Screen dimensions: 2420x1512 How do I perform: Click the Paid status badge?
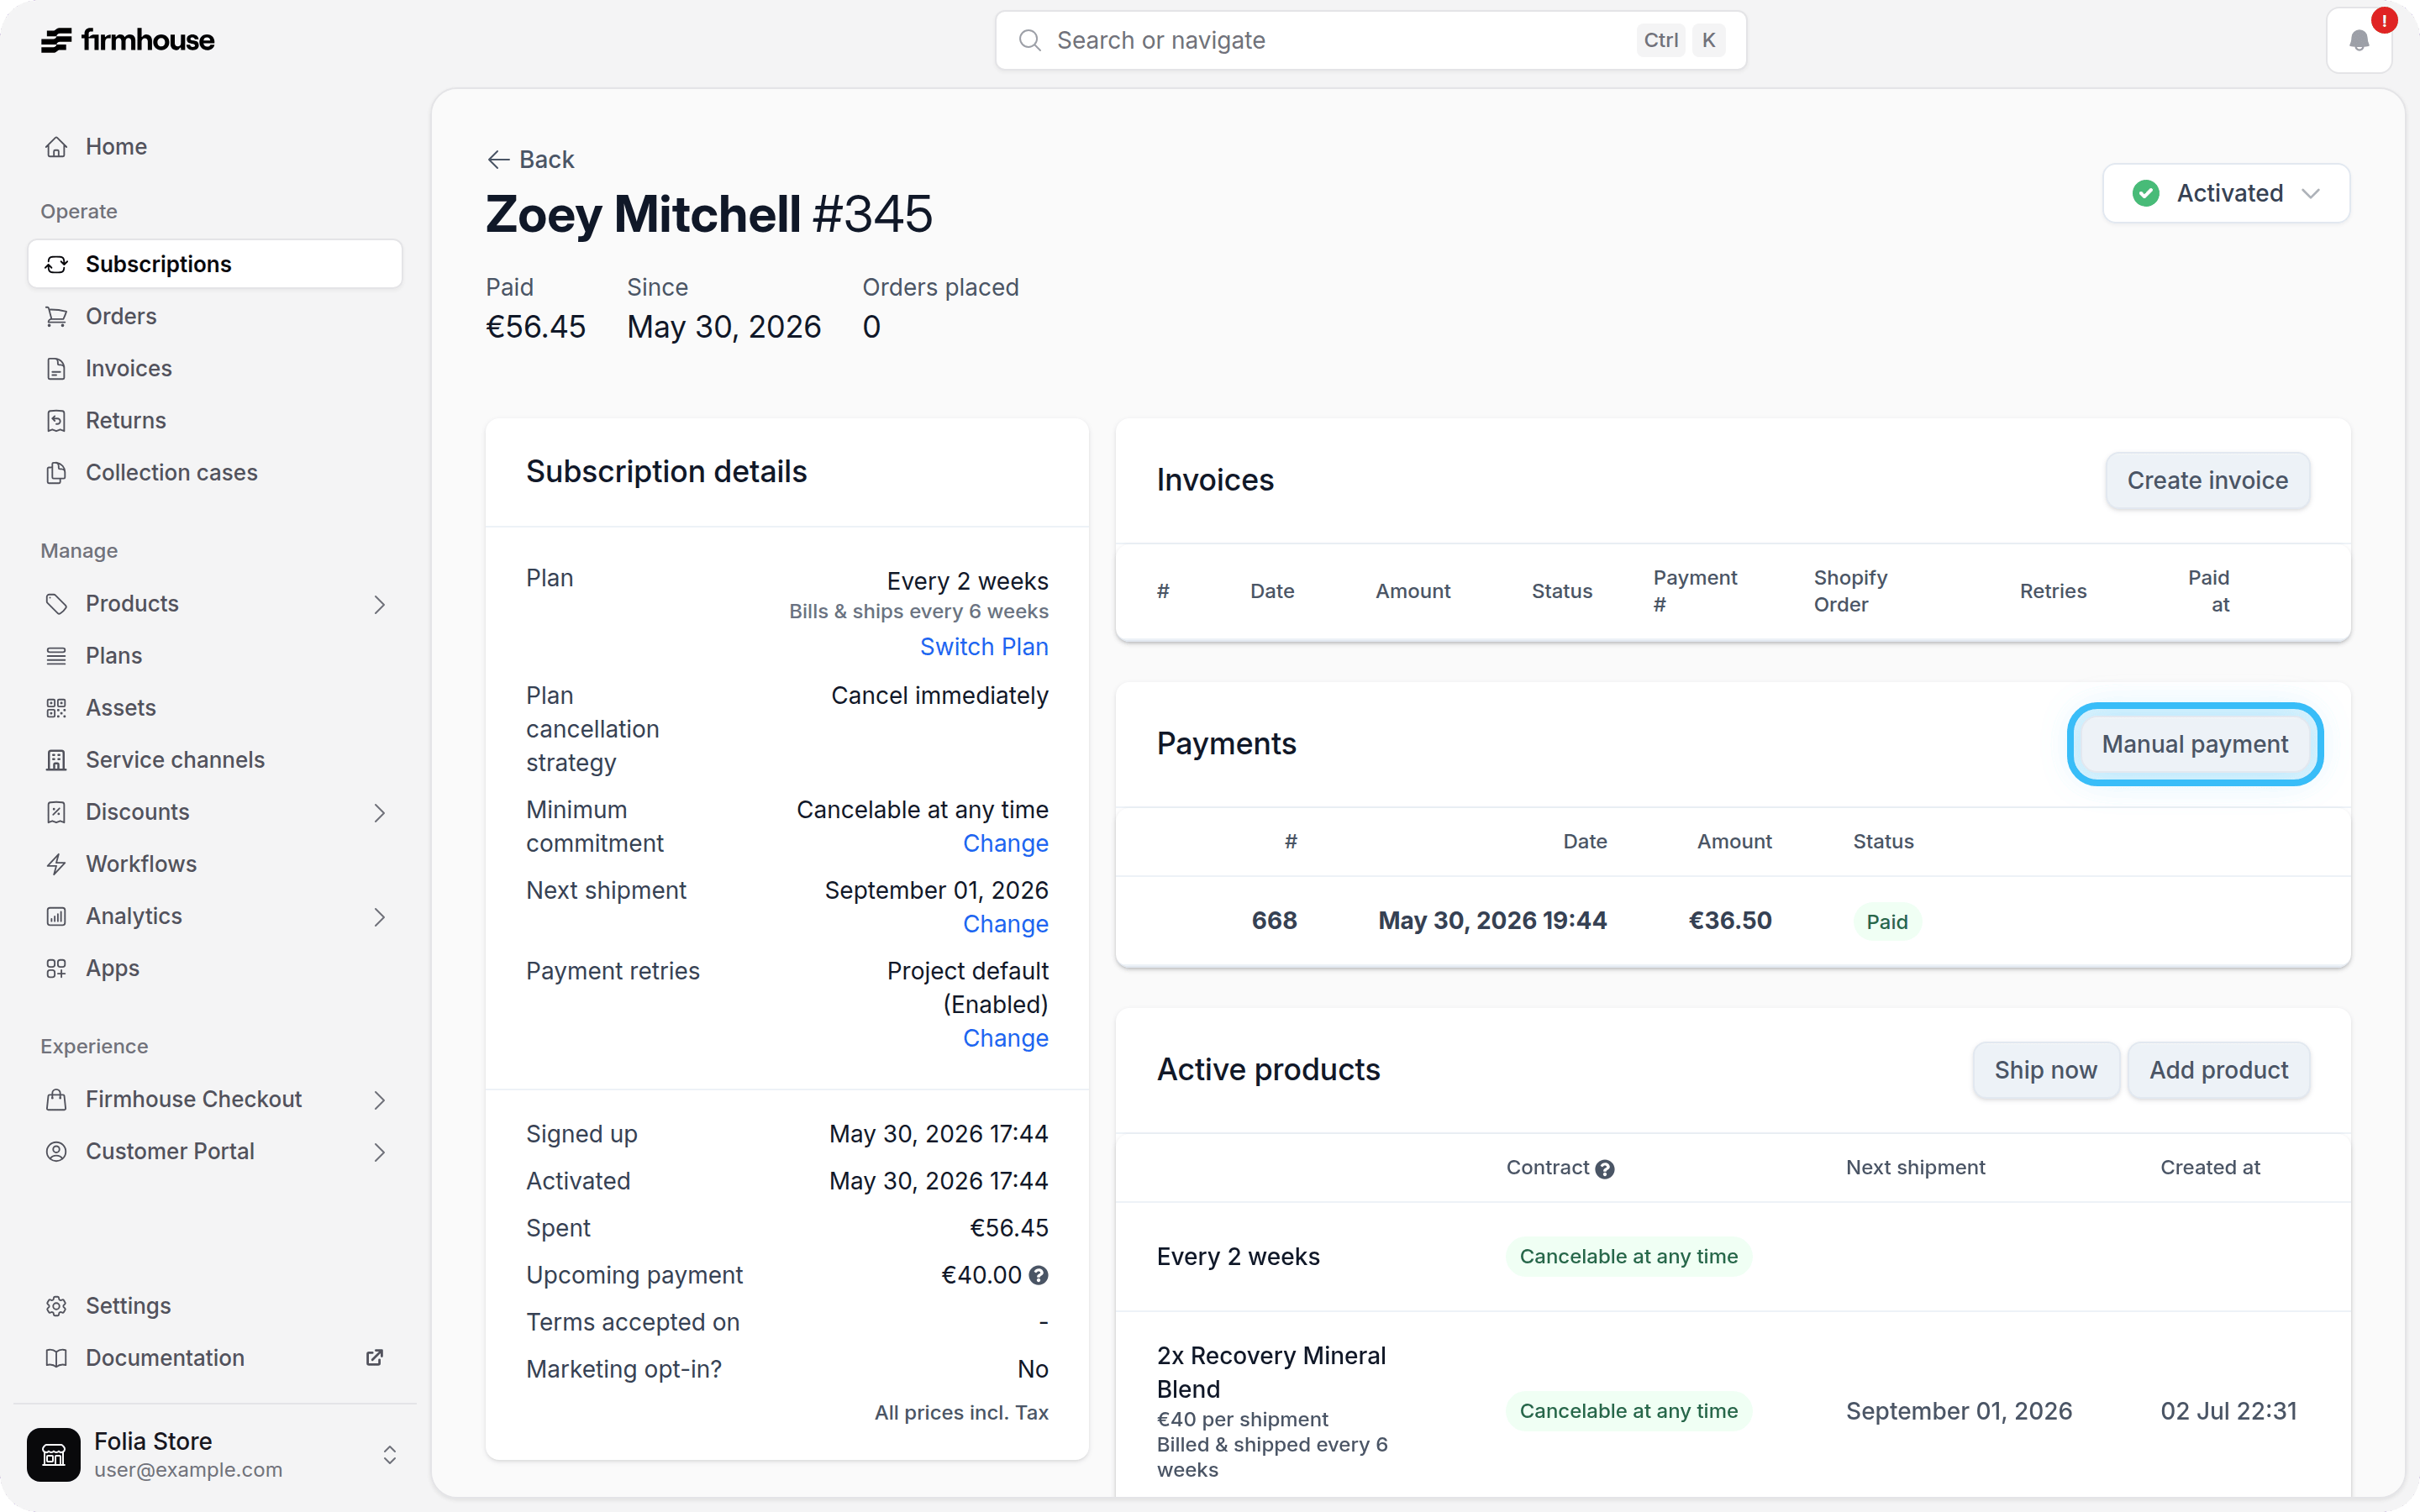(x=1886, y=922)
